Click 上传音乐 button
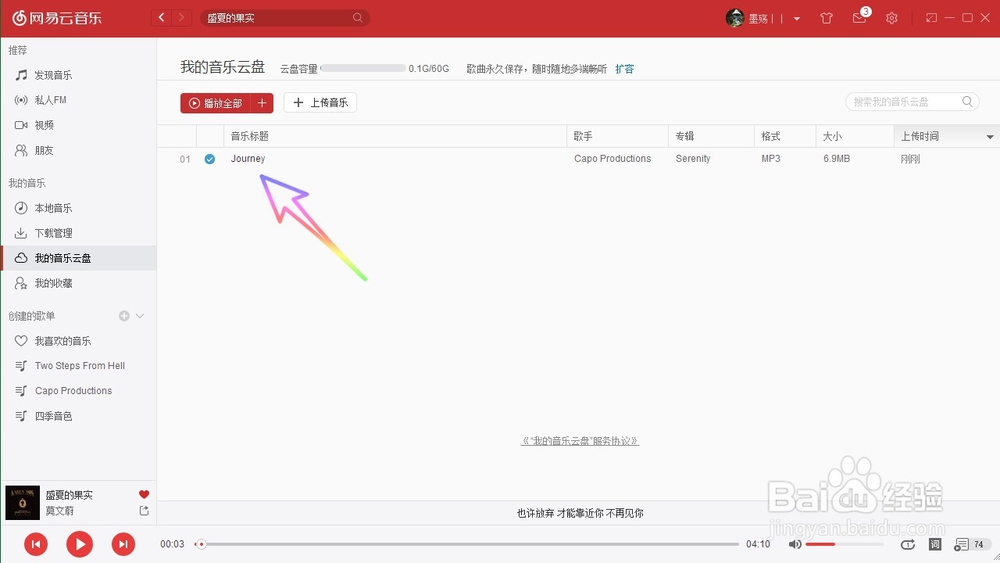The image size is (1000, 563). click(320, 103)
